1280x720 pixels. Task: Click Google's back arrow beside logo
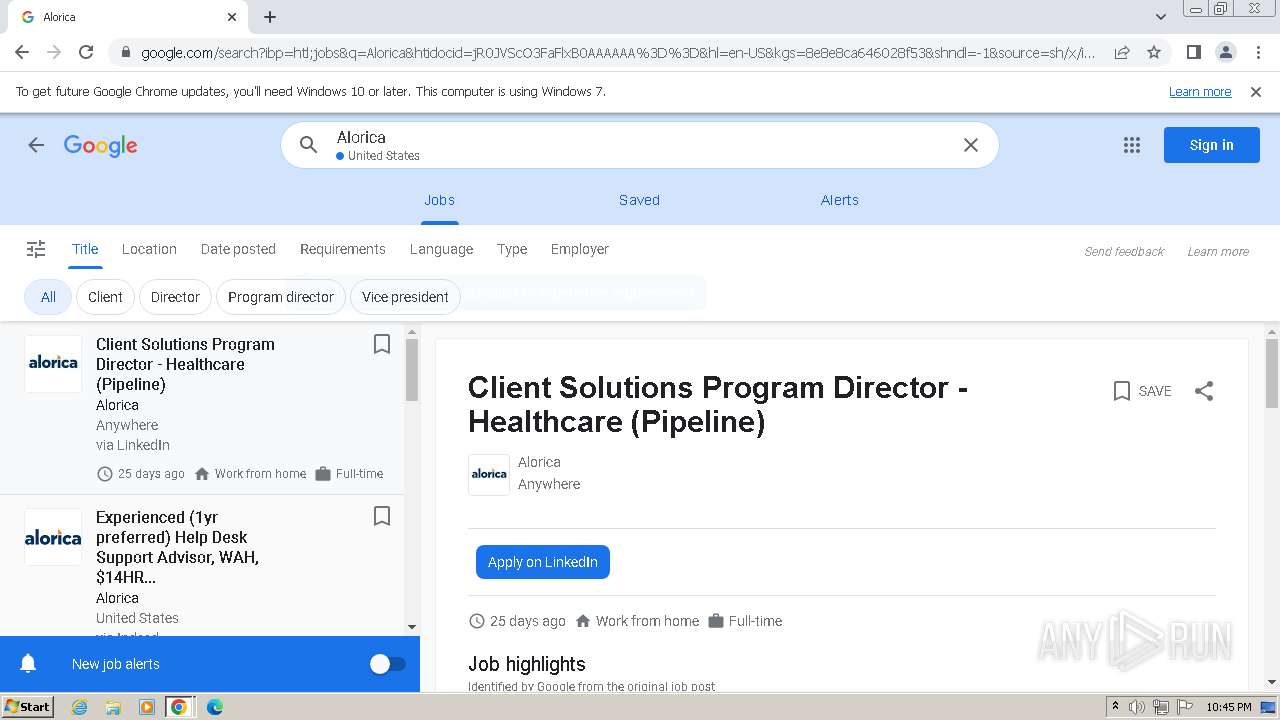point(36,145)
